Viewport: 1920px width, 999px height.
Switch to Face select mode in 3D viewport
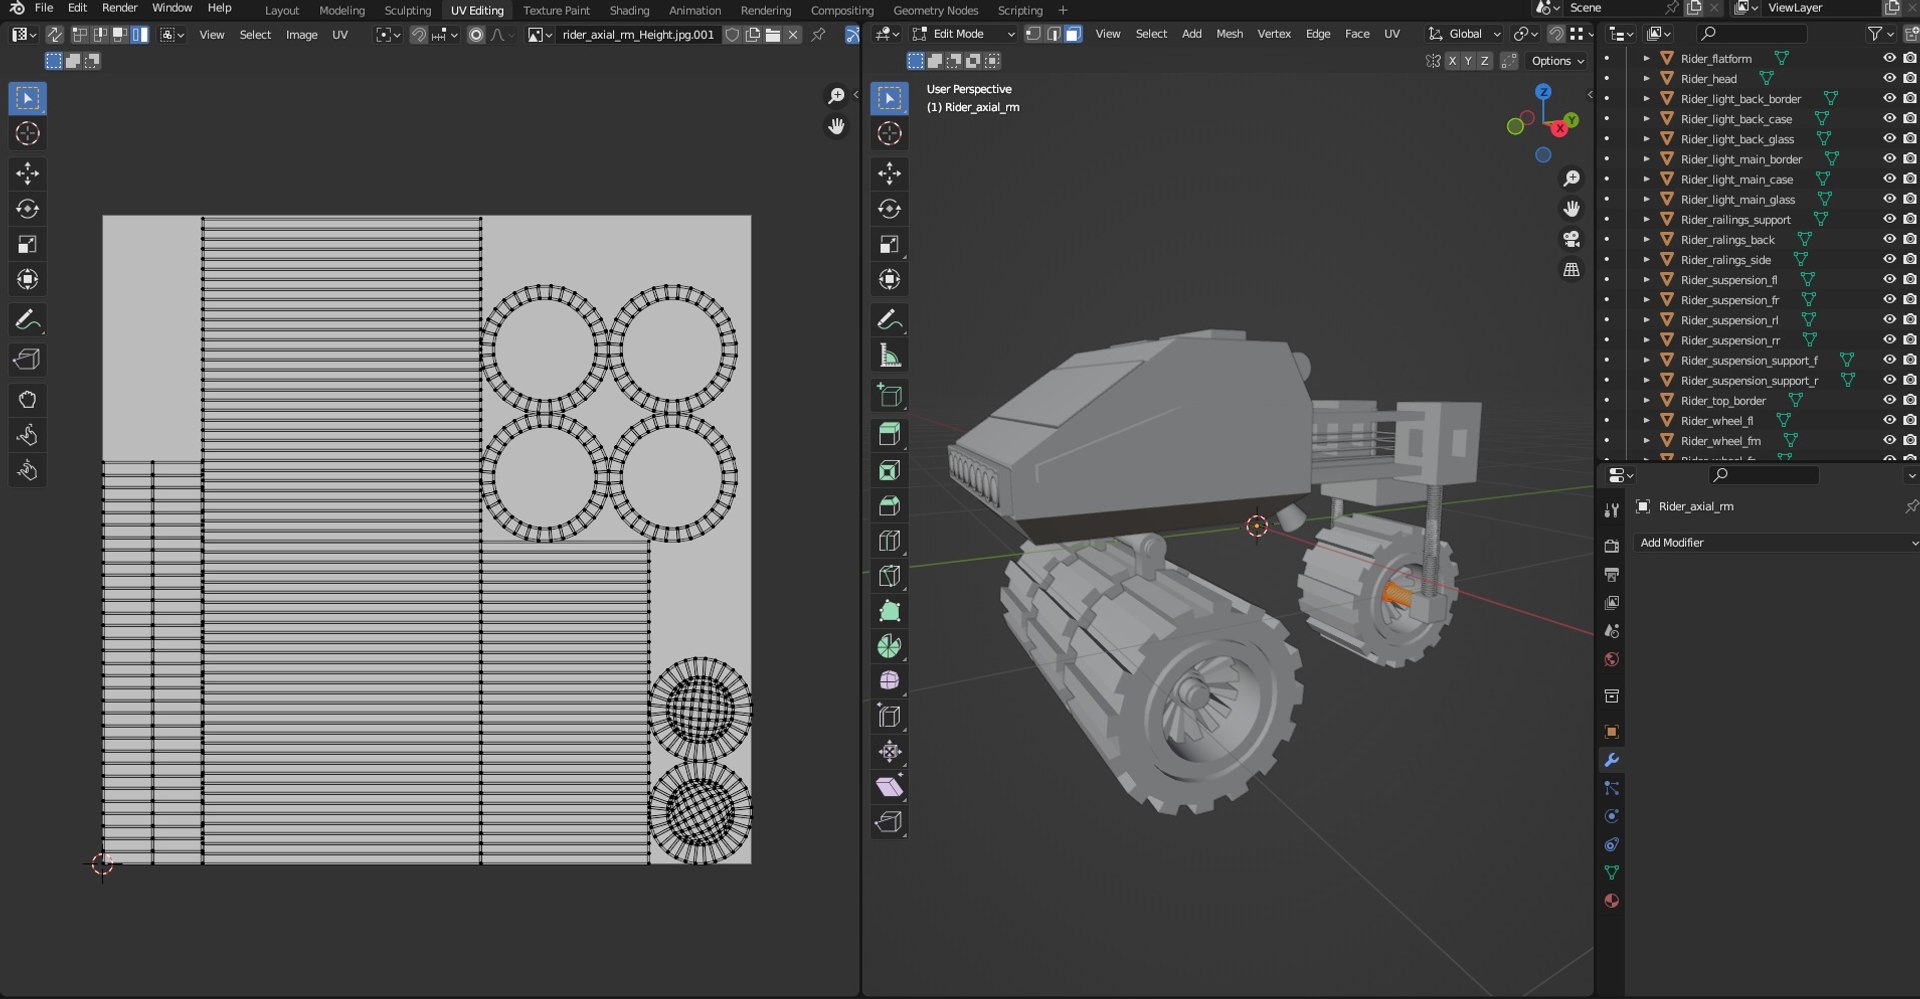pyautogui.click(x=1073, y=34)
